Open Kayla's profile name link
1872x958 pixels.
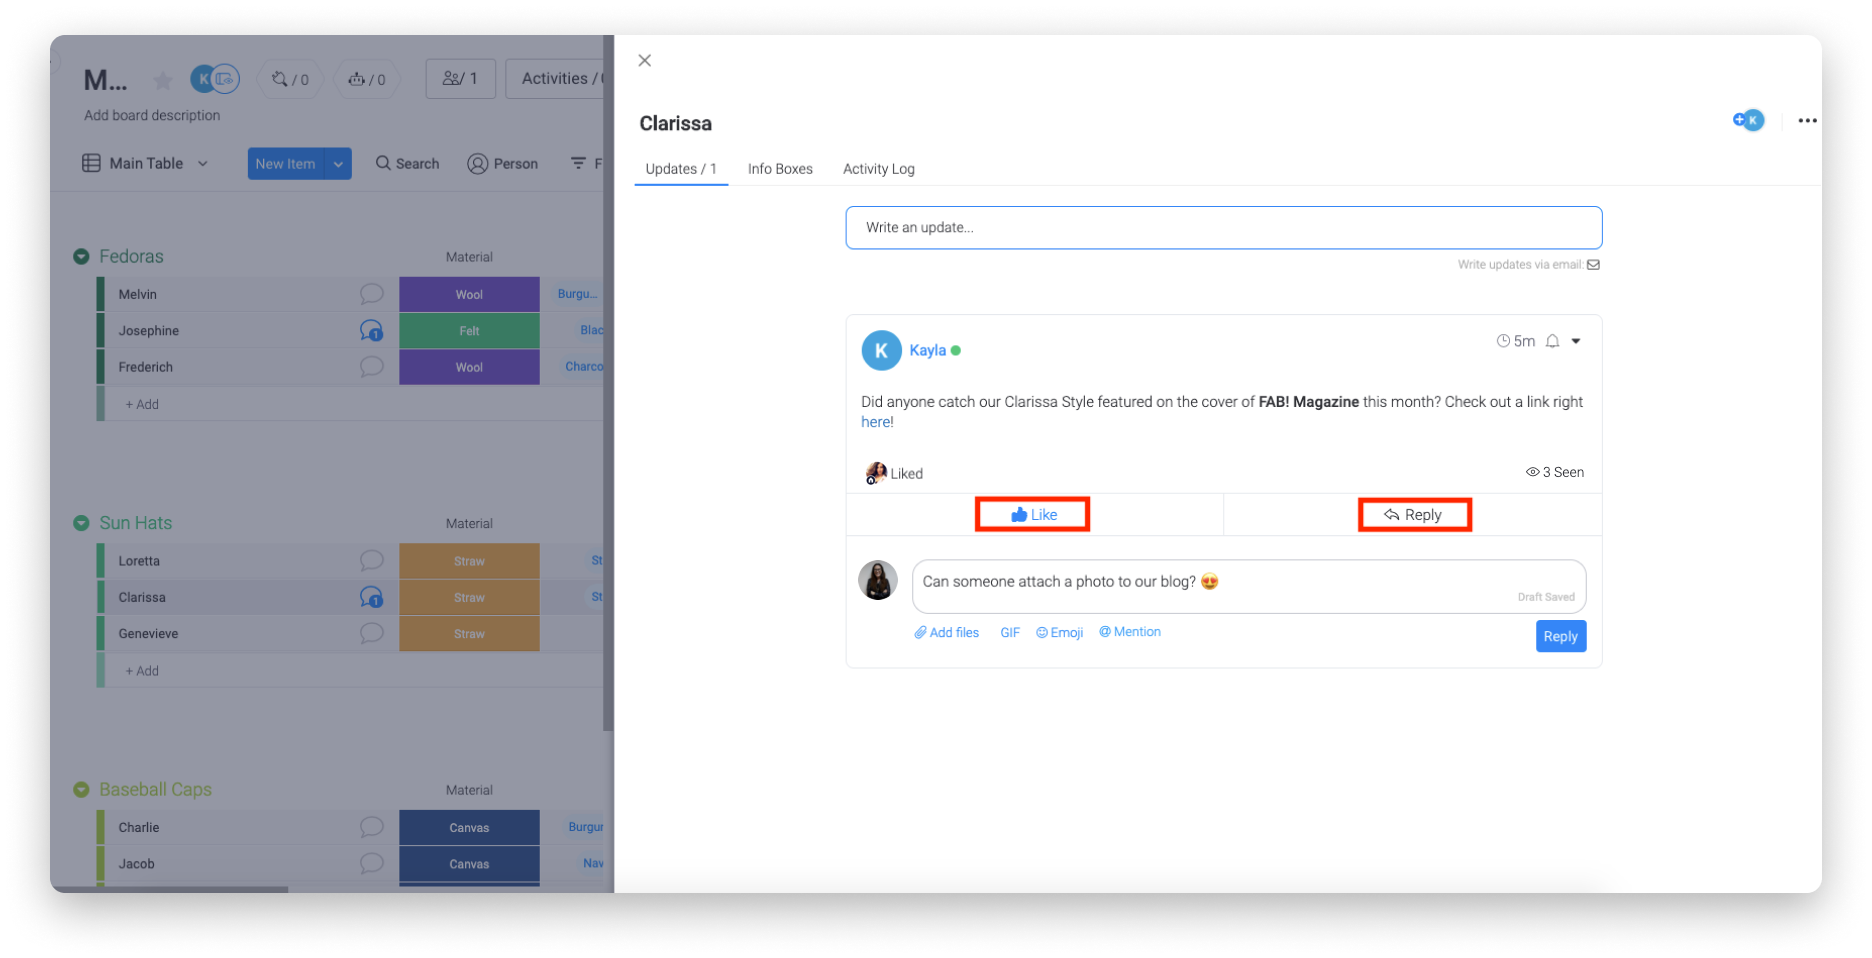(928, 351)
